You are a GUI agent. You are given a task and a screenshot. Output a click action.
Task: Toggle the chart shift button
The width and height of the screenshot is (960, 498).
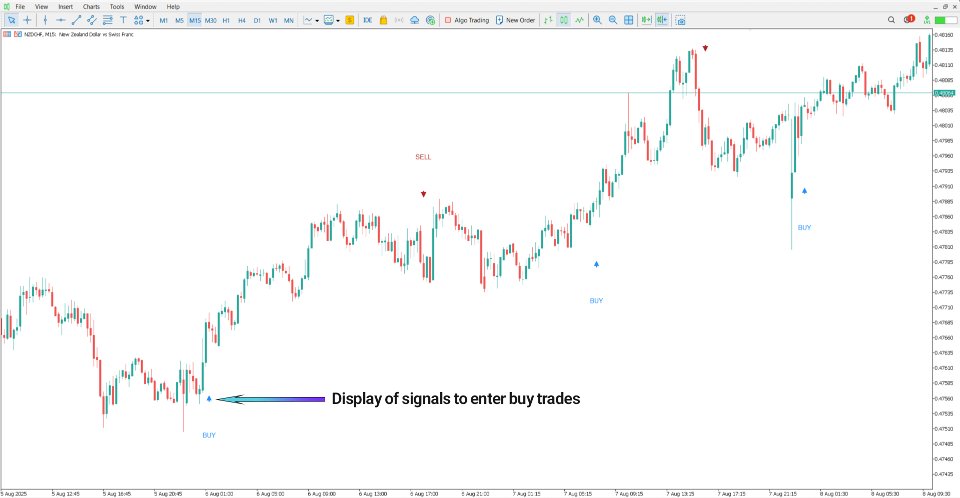click(x=662, y=20)
